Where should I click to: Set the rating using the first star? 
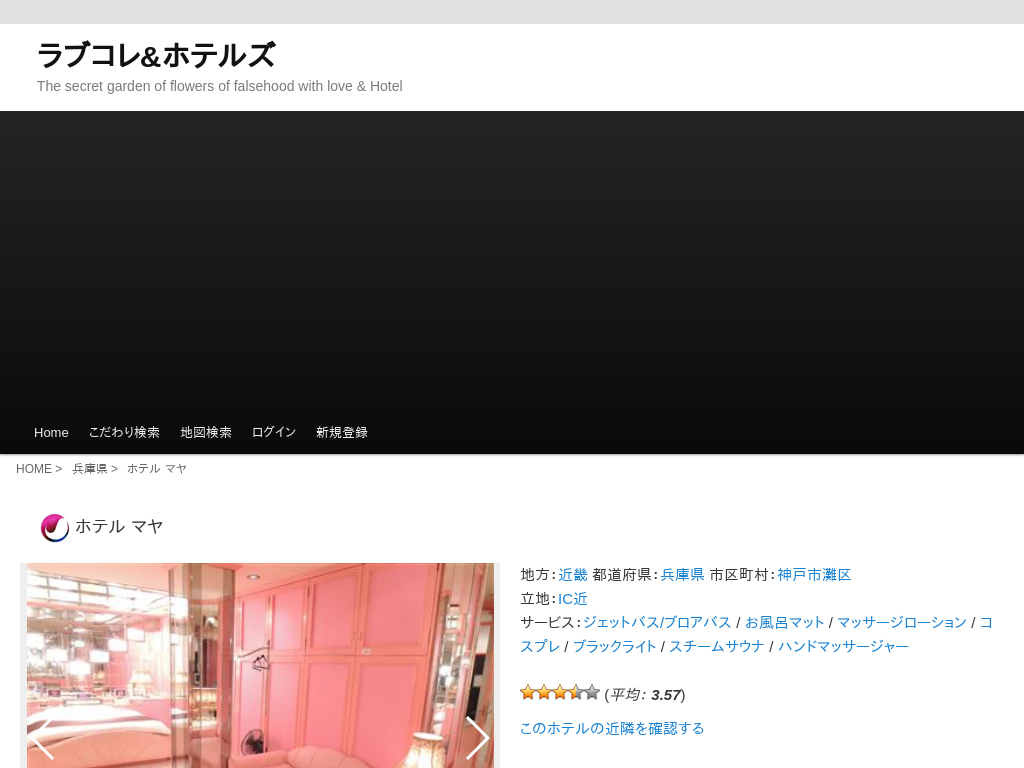pos(528,692)
